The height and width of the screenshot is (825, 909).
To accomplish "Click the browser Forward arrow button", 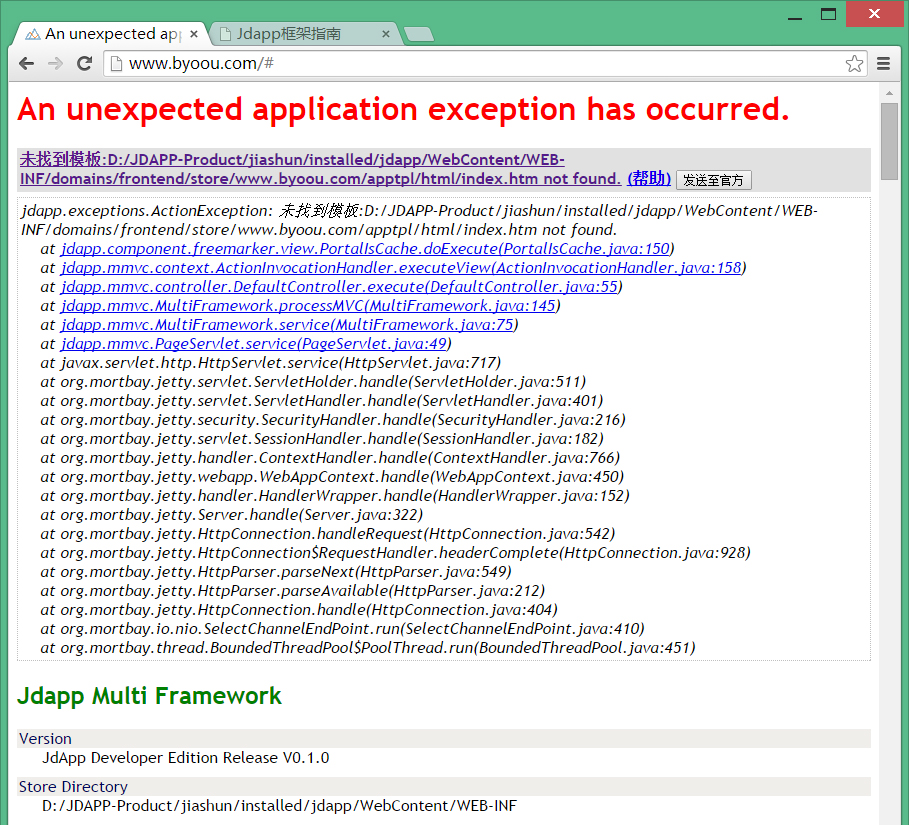I will [55, 64].
